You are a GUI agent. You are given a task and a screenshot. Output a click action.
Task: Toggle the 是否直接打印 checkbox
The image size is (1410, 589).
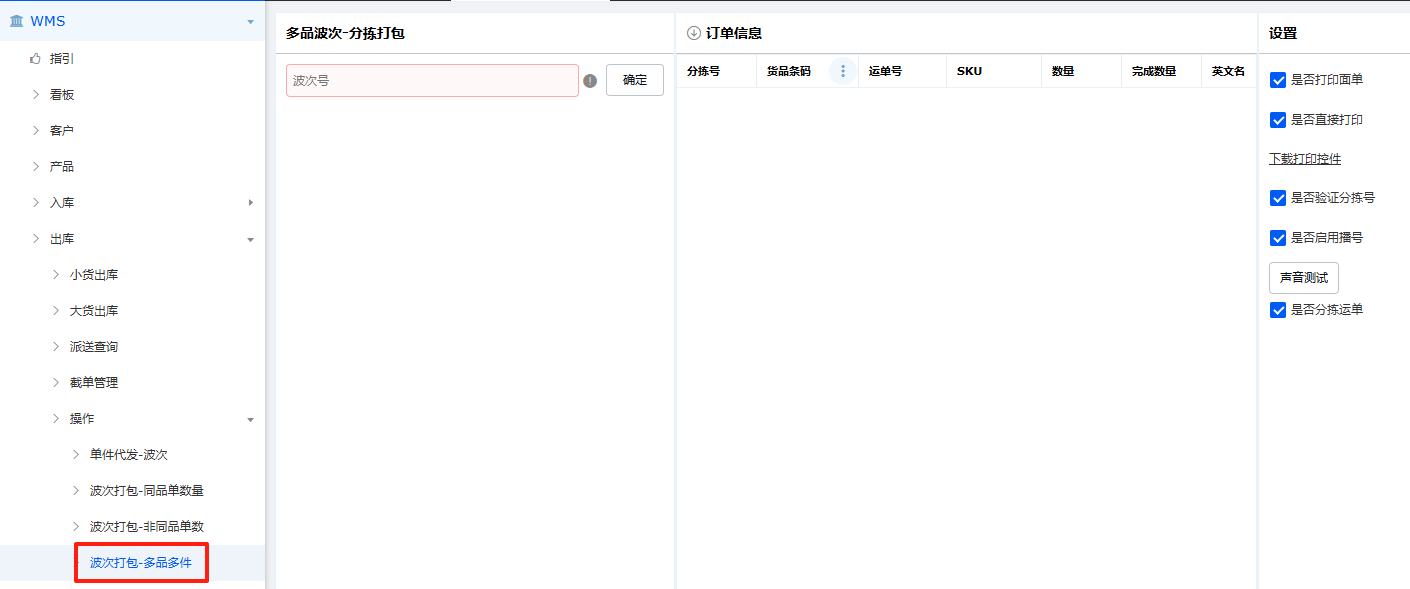point(1278,120)
